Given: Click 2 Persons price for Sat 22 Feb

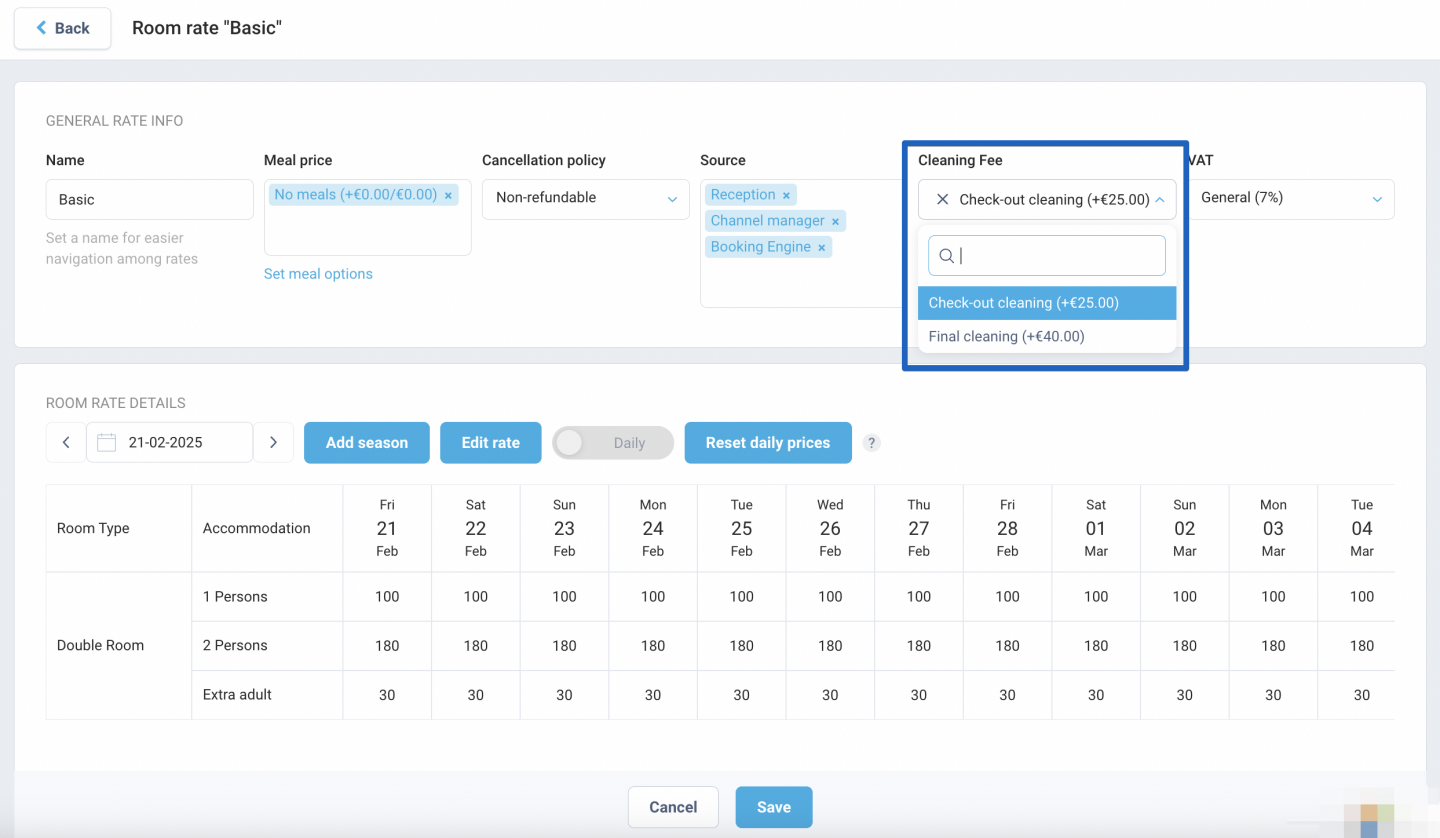Looking at the screenshot, I should (476, 646).
